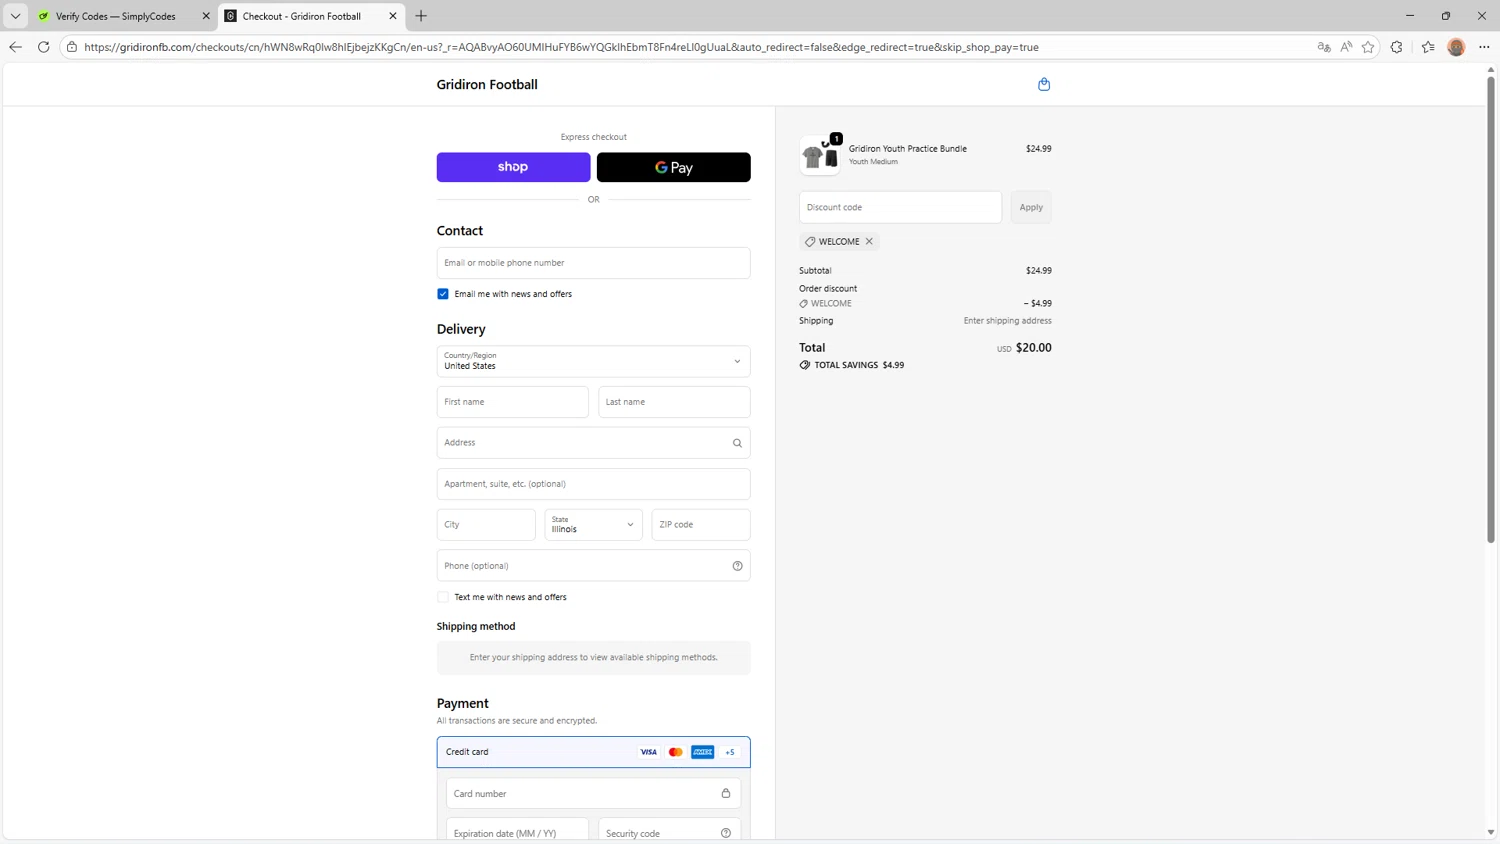Remove the WELCOME discount code tag
This screenshot has width=1500, height=844.
coord(869,241)
